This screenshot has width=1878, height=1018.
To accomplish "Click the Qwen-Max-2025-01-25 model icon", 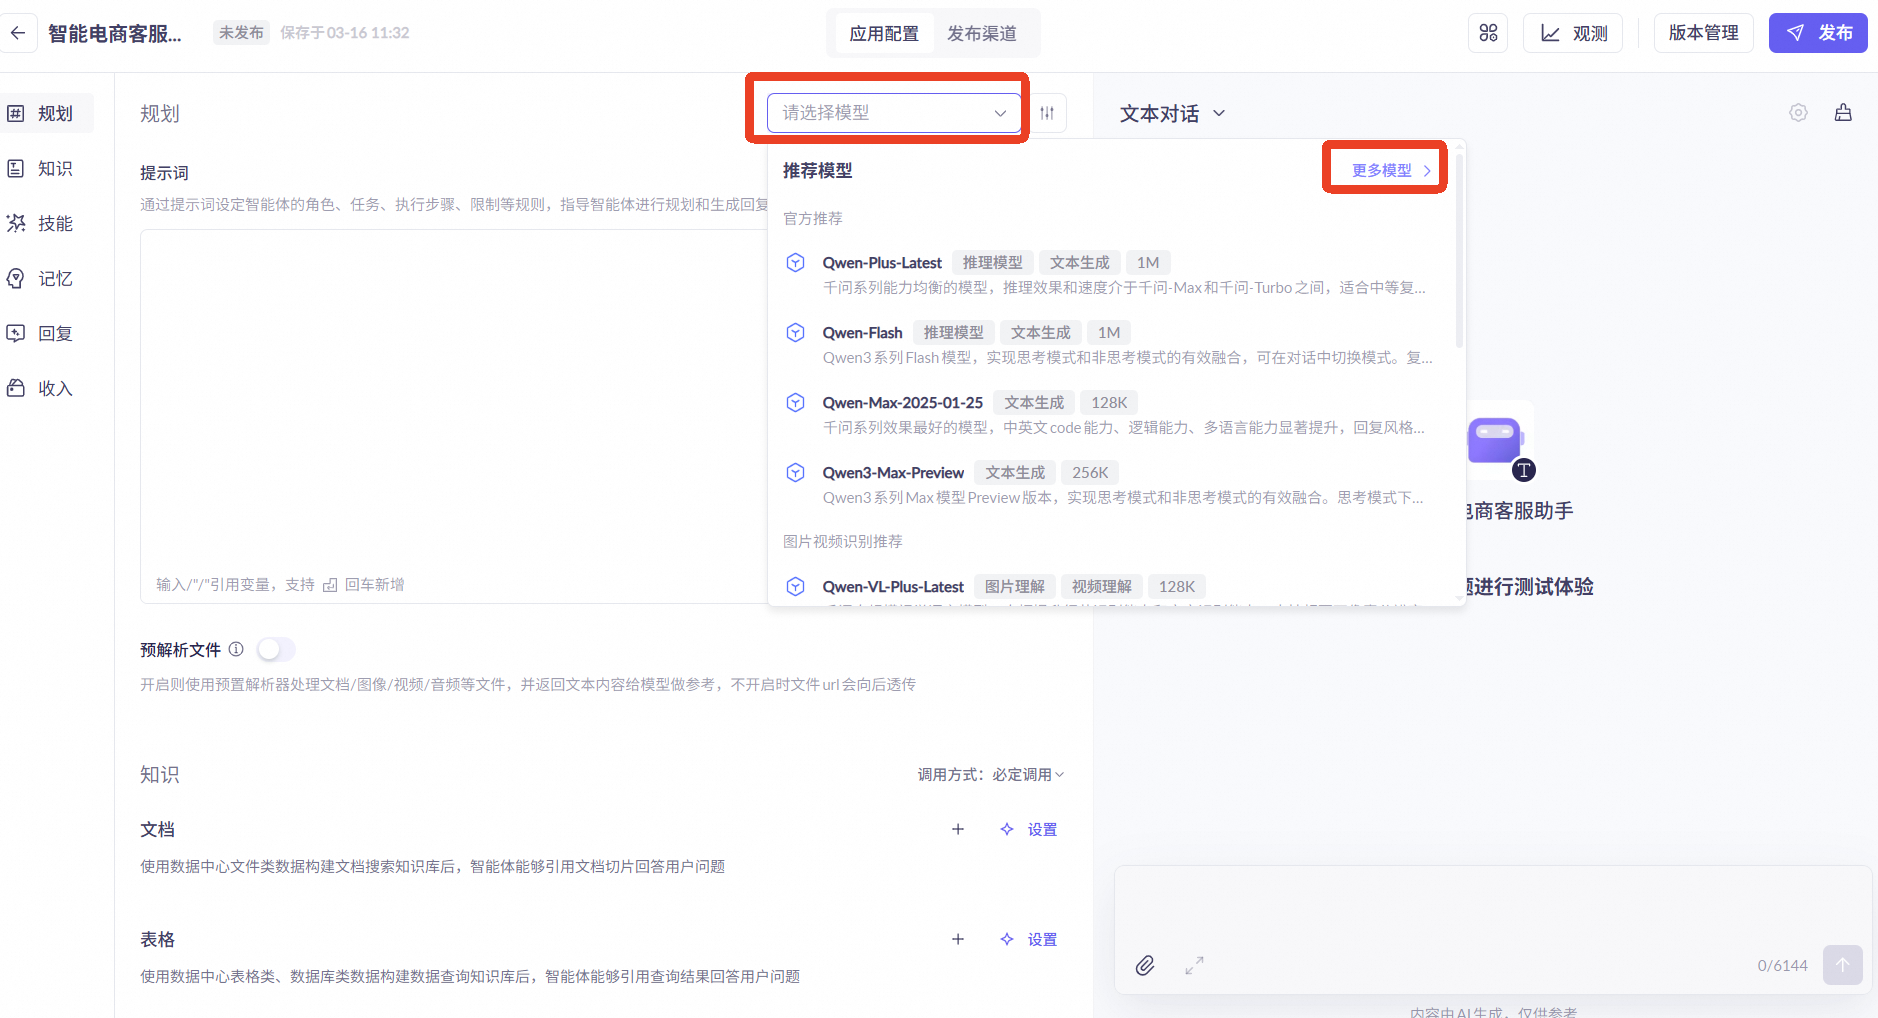I will [x=796, y=402].
